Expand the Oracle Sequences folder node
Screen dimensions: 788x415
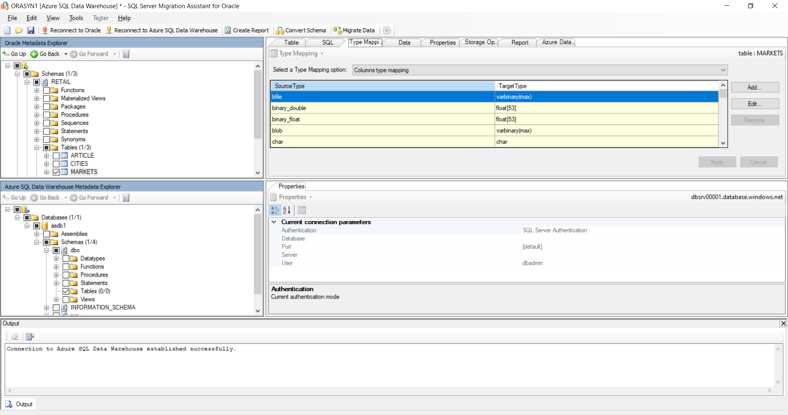coord(37,123)
